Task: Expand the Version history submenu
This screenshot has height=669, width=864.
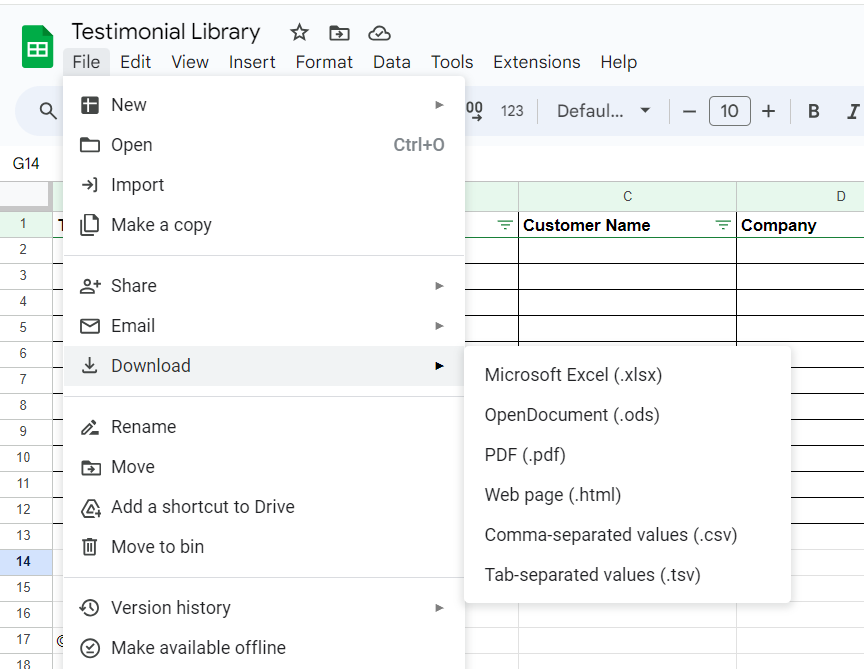Action: [x=264, y=607]
